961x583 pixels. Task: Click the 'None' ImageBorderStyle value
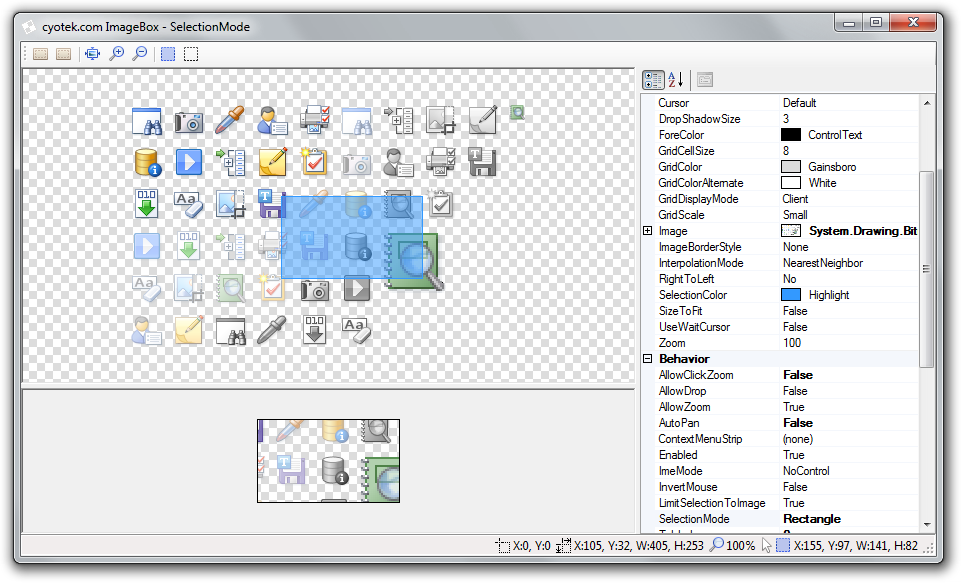(796, 247)
